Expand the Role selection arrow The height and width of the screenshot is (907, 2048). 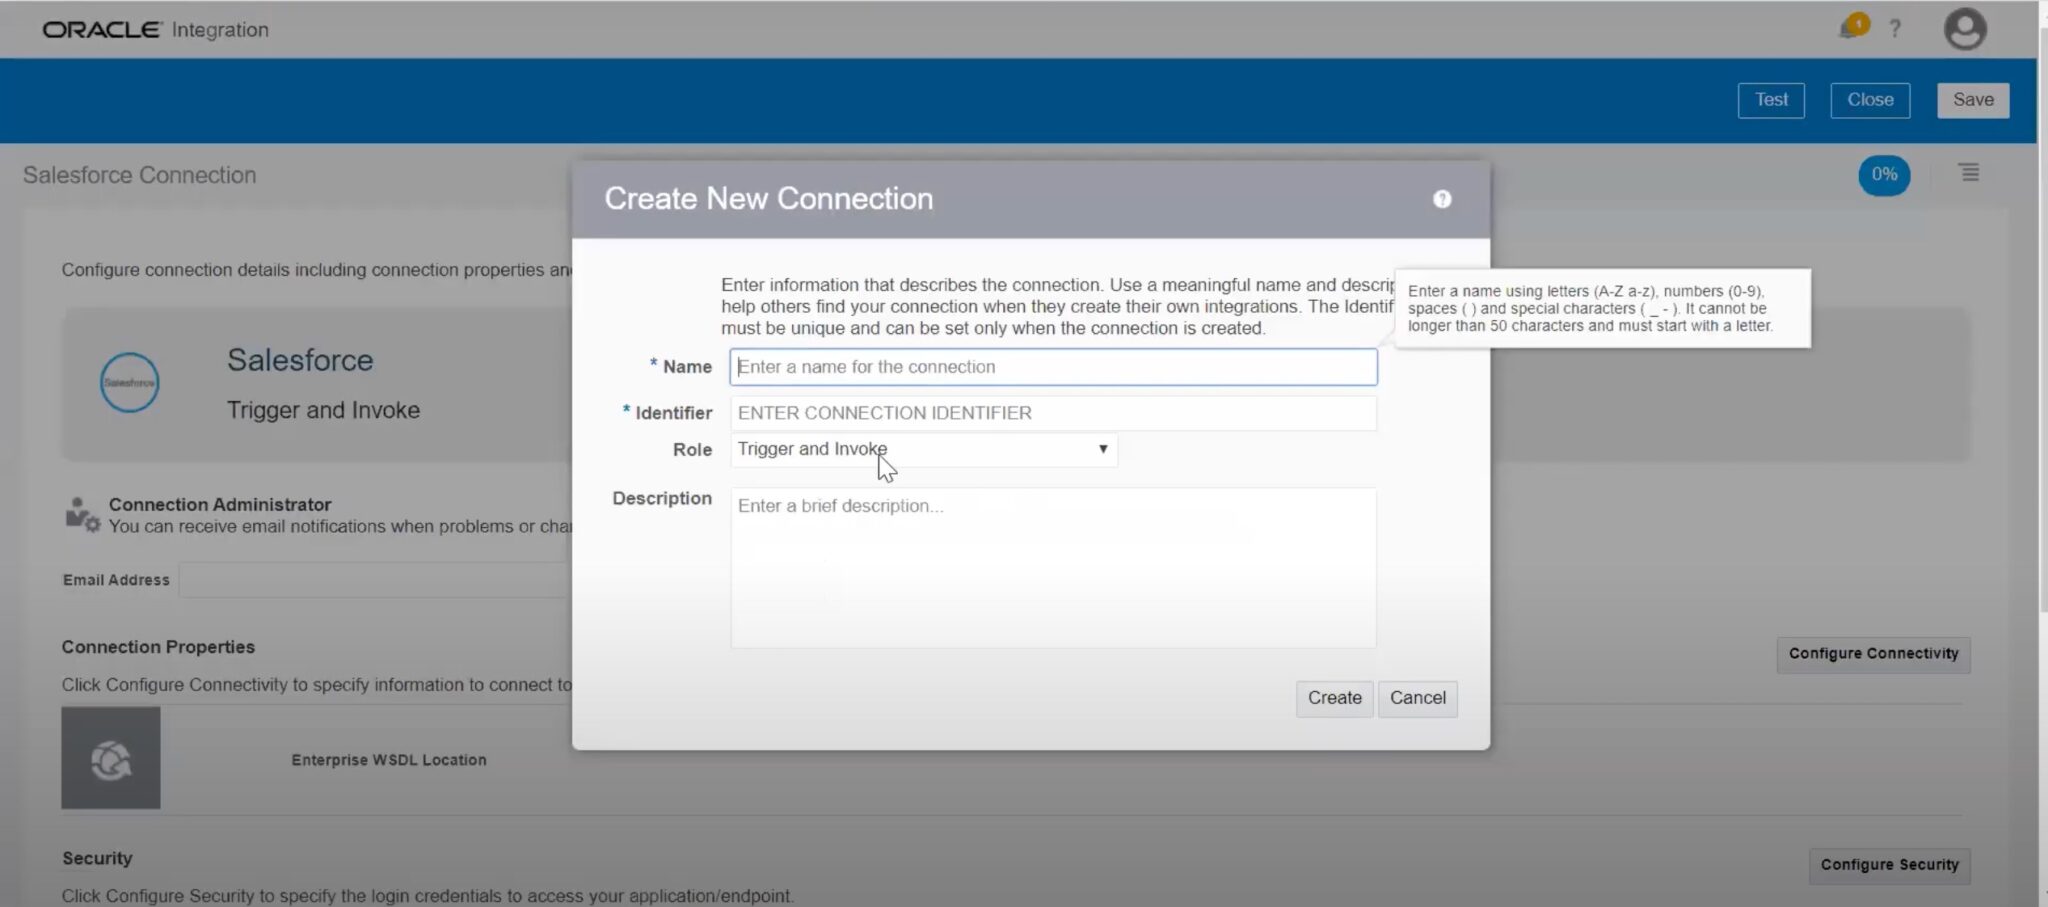pos(1102,449)
